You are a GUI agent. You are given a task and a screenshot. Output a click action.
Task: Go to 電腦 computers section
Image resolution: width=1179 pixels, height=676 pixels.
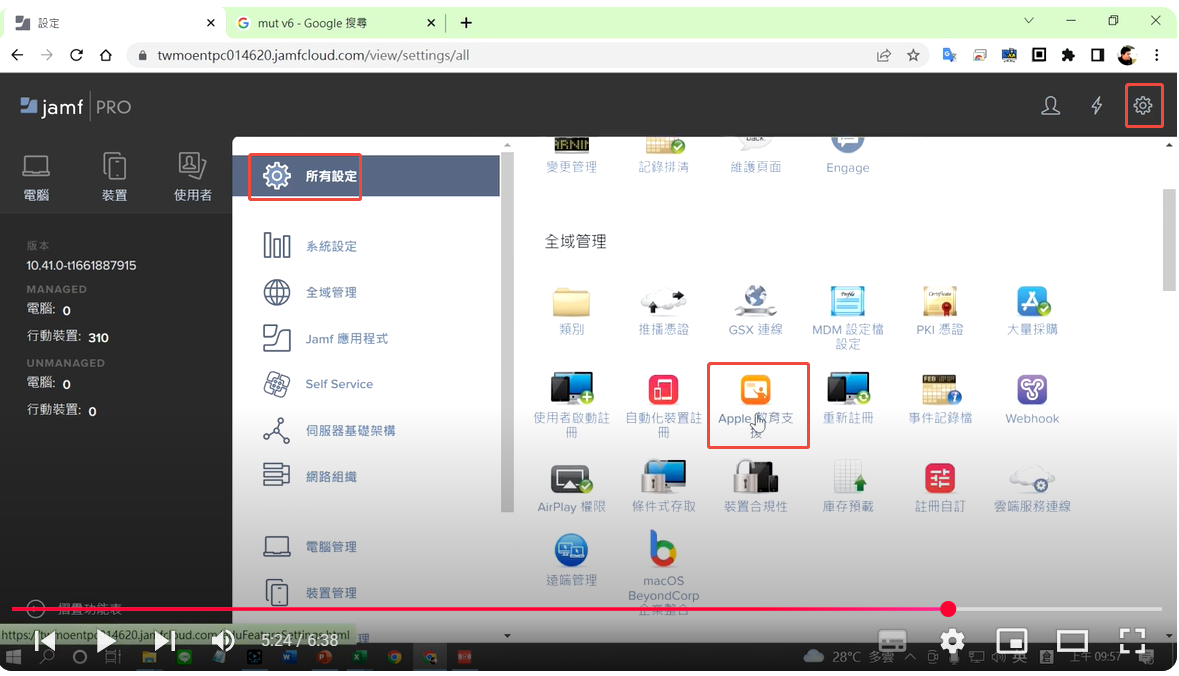(x=36, y=177)
